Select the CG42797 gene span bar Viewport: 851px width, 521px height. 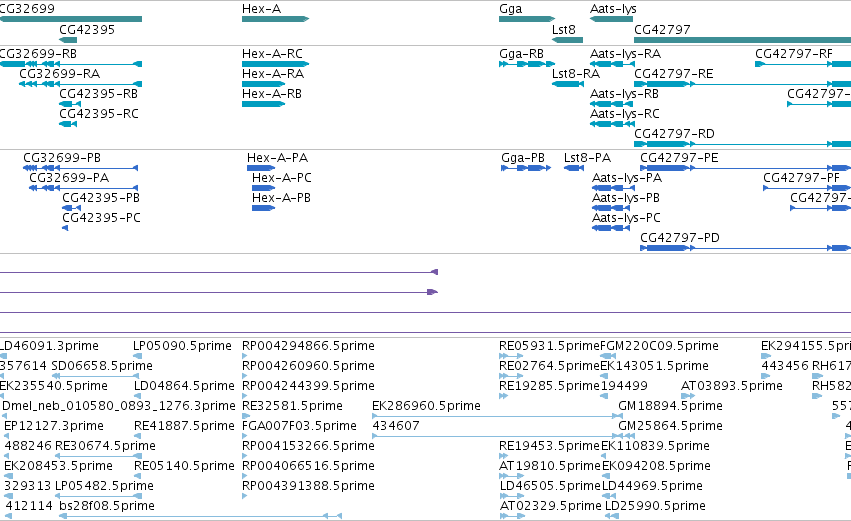(742, 40)
